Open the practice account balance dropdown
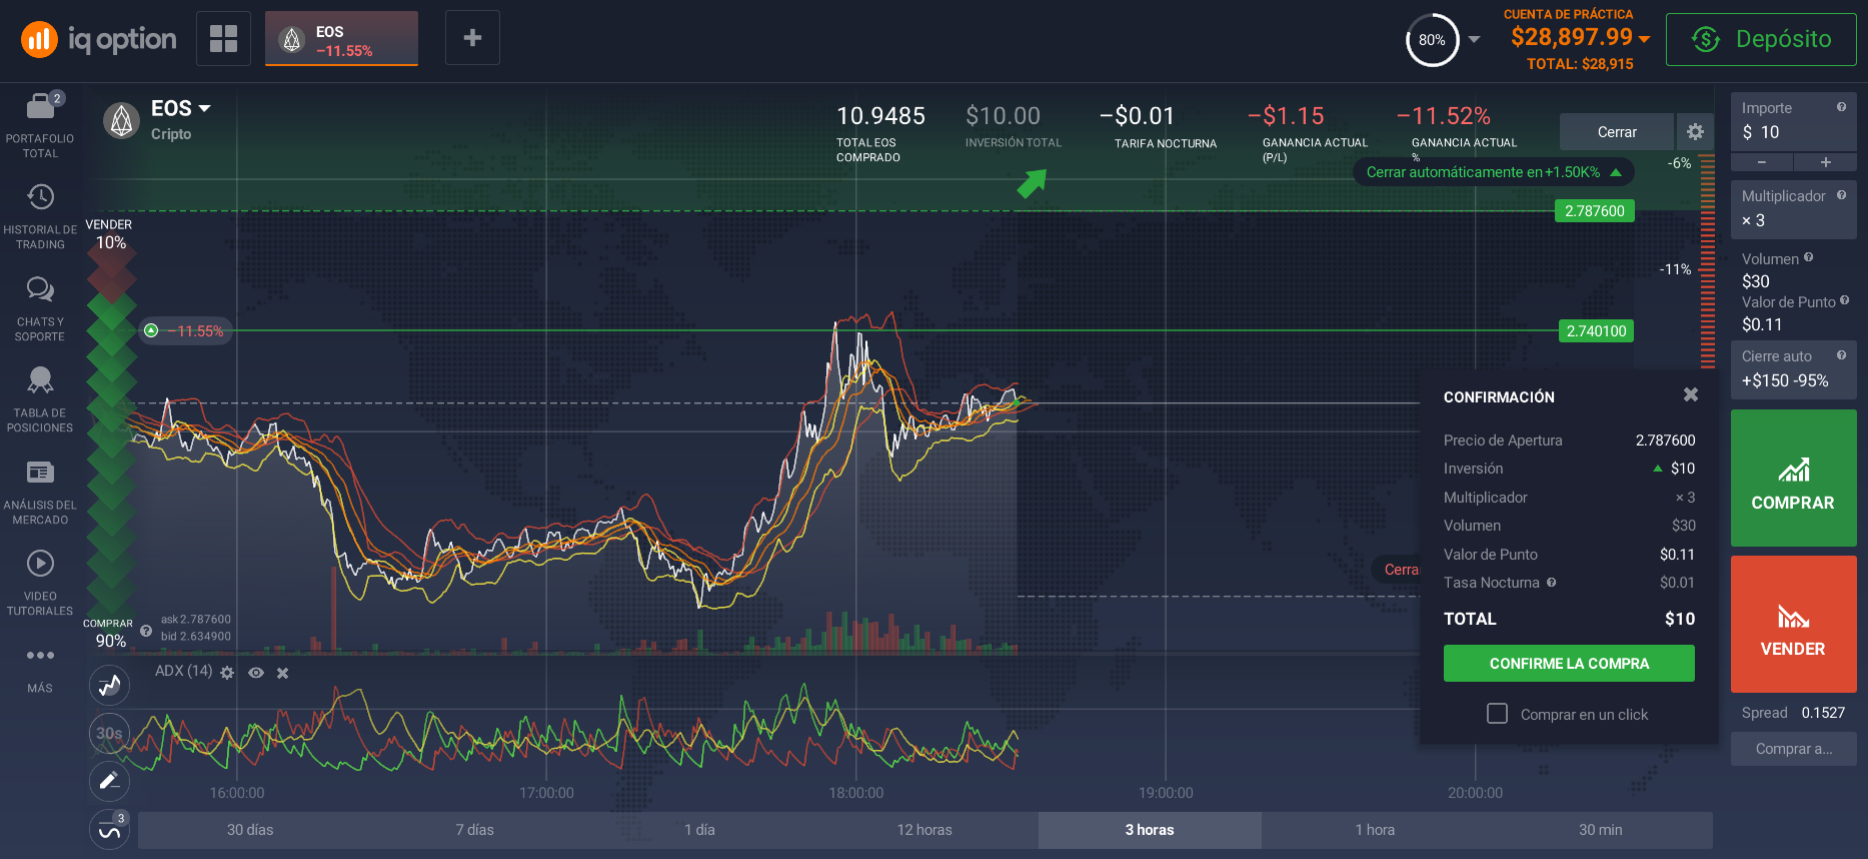1868x859 pixels. click(x=1644, y=39)
